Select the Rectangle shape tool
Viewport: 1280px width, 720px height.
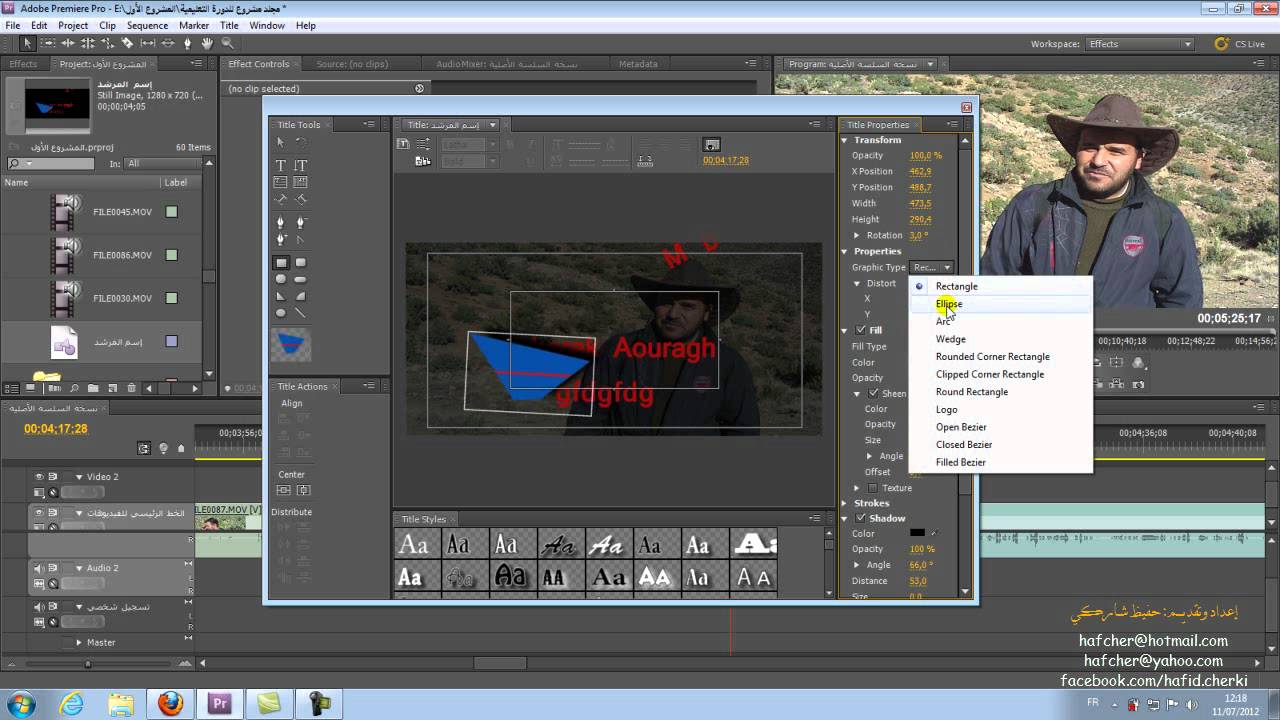[x=280, y=262]
